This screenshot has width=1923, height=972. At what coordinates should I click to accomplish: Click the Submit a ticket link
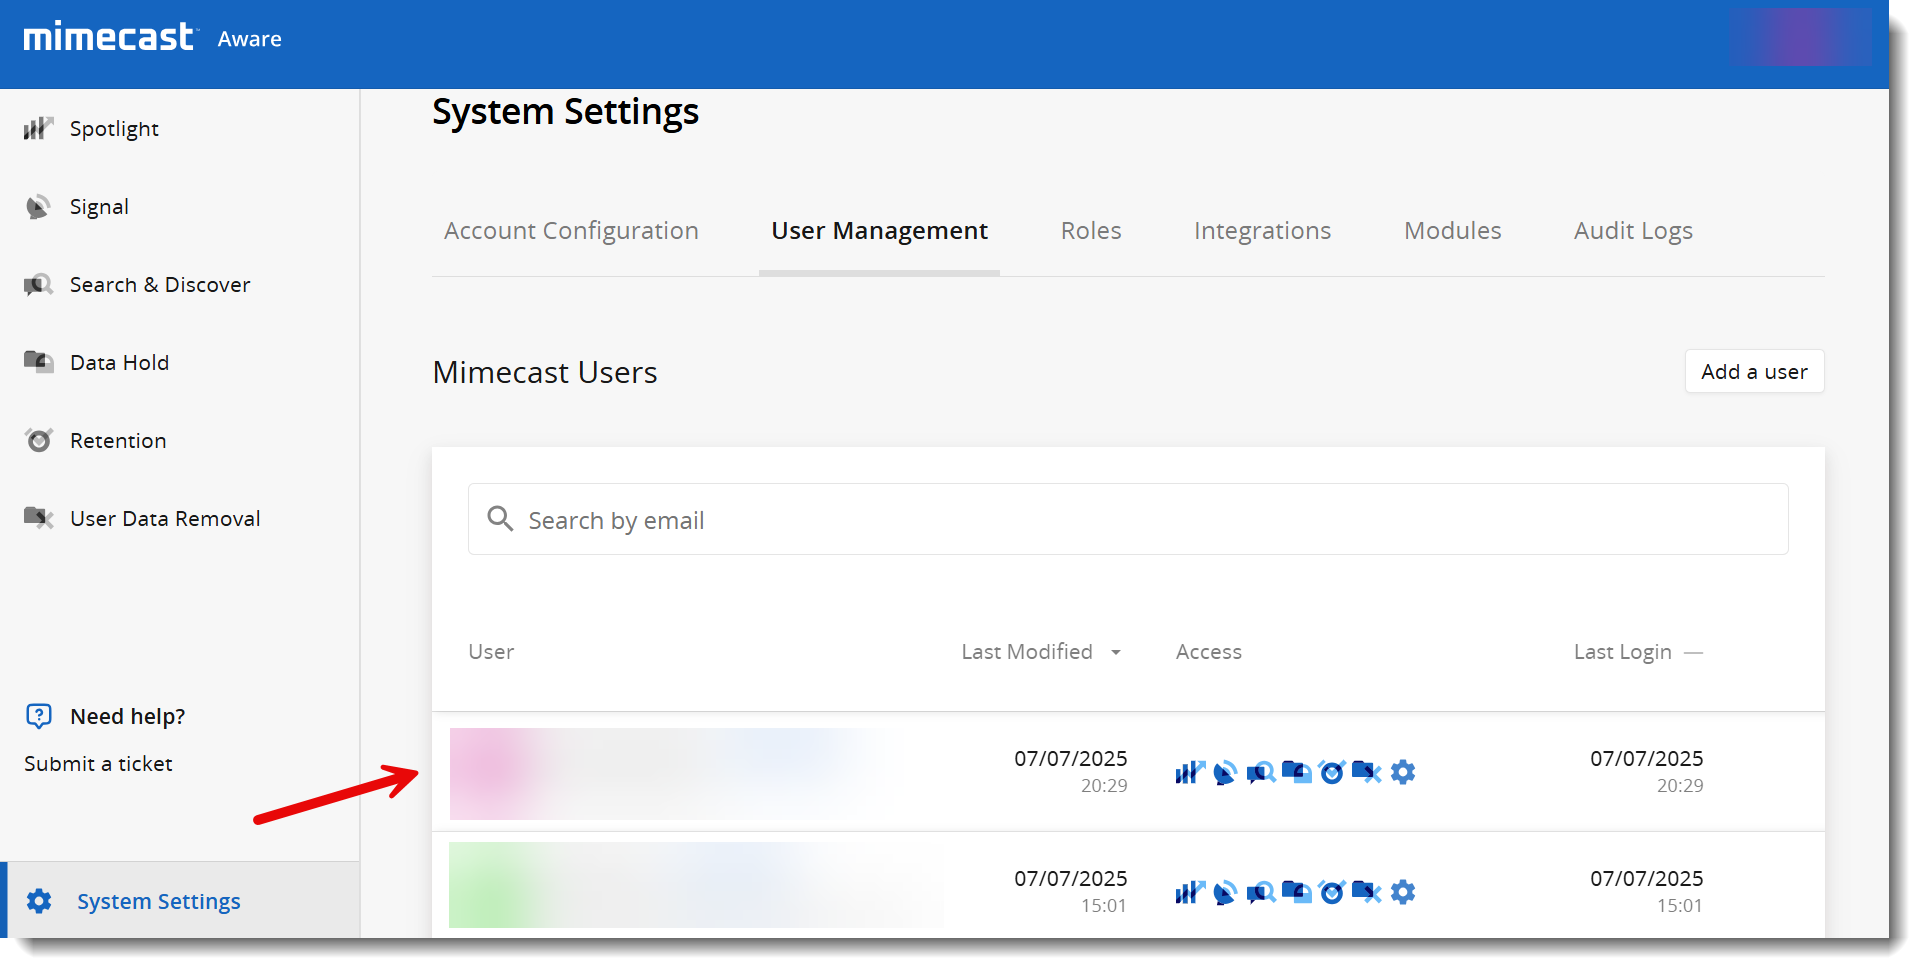tap(98, 764)
